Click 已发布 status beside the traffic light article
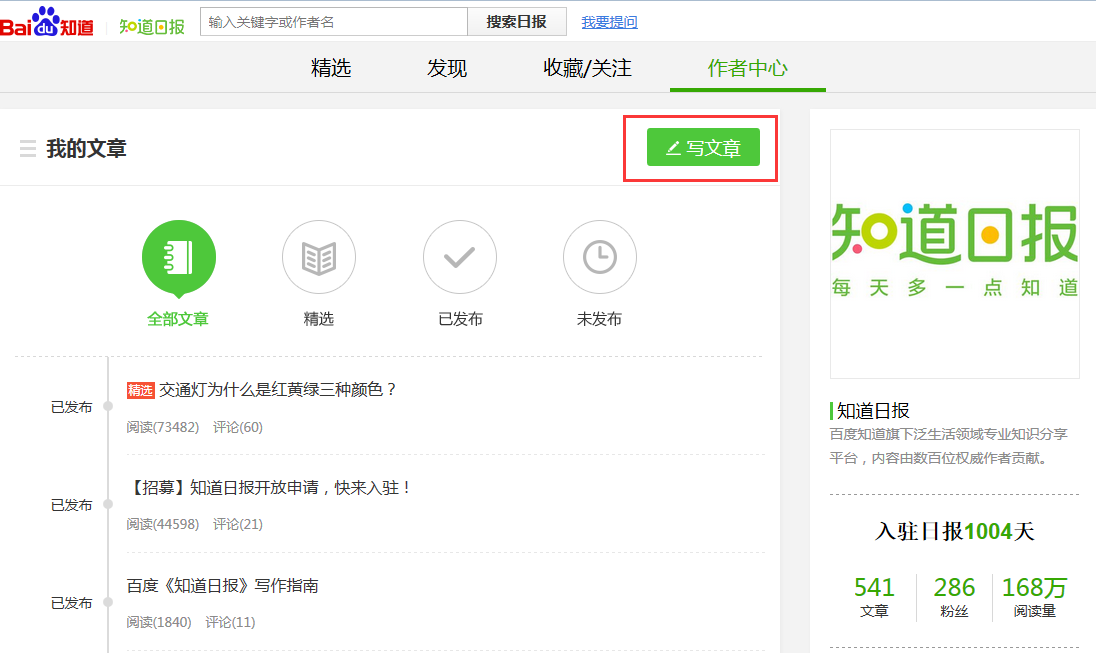1096x653 pixels. [x=71, y=407]
